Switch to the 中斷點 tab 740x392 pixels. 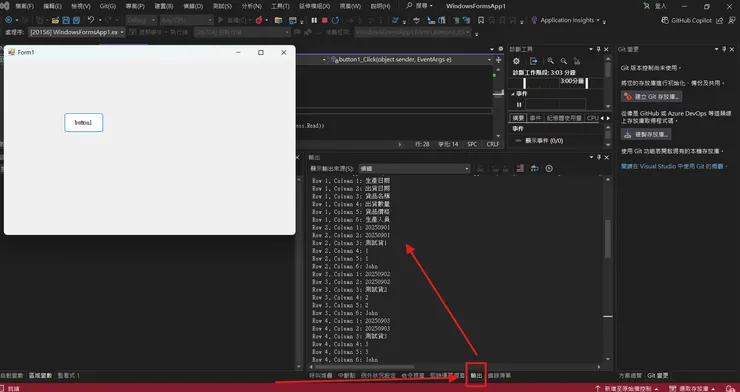tap(346, 375)
